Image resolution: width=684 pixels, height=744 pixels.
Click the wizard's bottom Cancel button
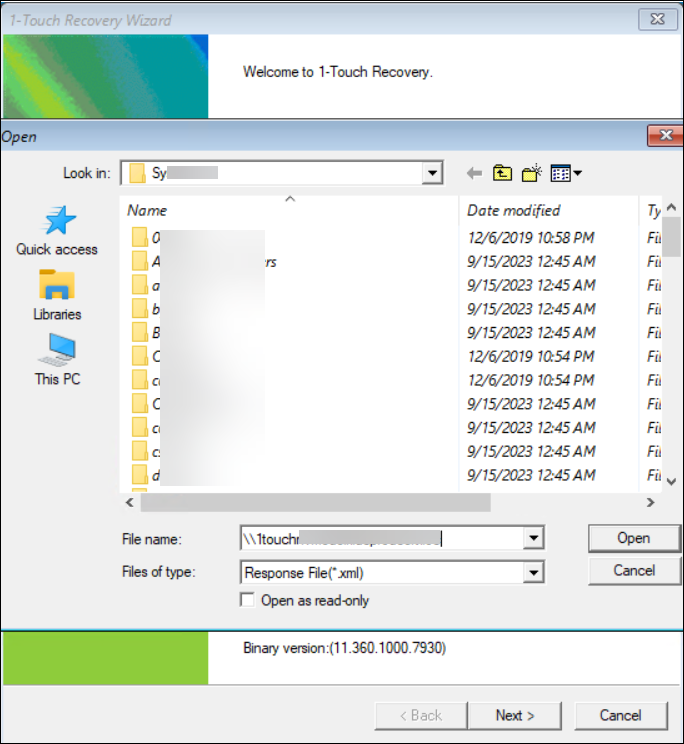point(620,715)
